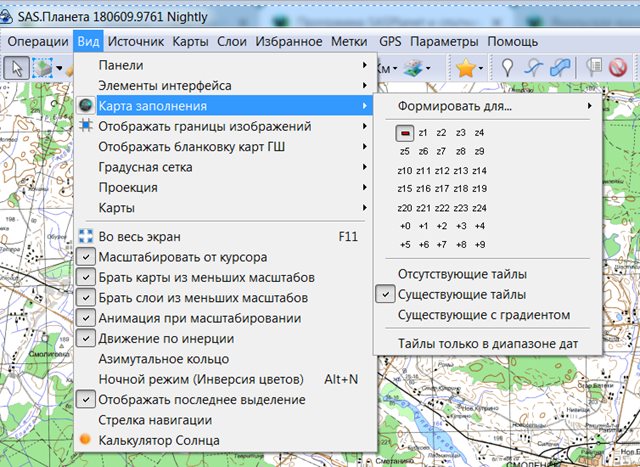This screenshot has height=467, width=640.
Task: Enable Ночной режим (Инверсия цветов)
Action: click(x=225, y=379)
